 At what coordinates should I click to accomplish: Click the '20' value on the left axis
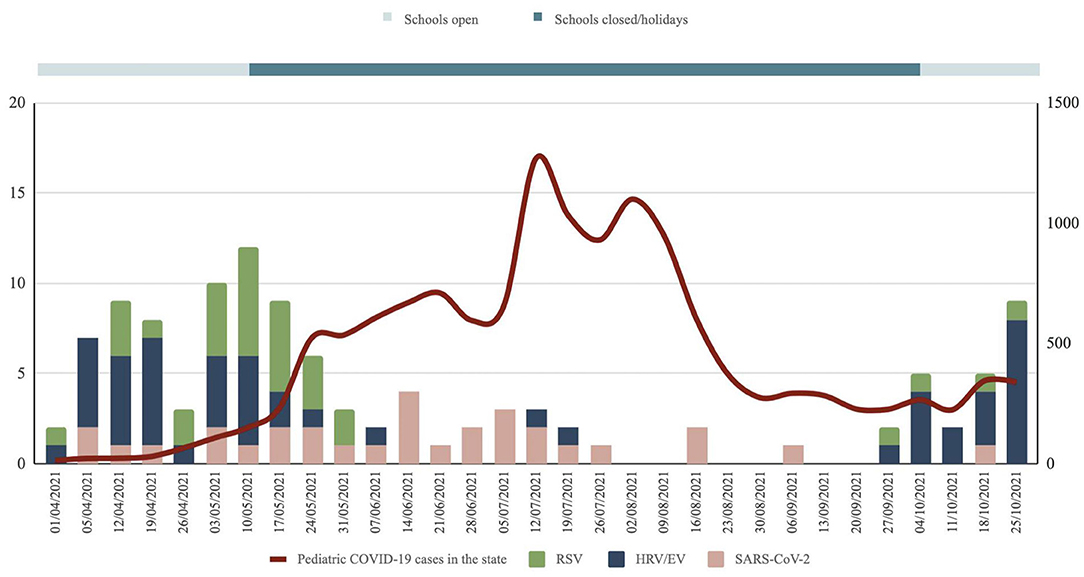point(17,103)
